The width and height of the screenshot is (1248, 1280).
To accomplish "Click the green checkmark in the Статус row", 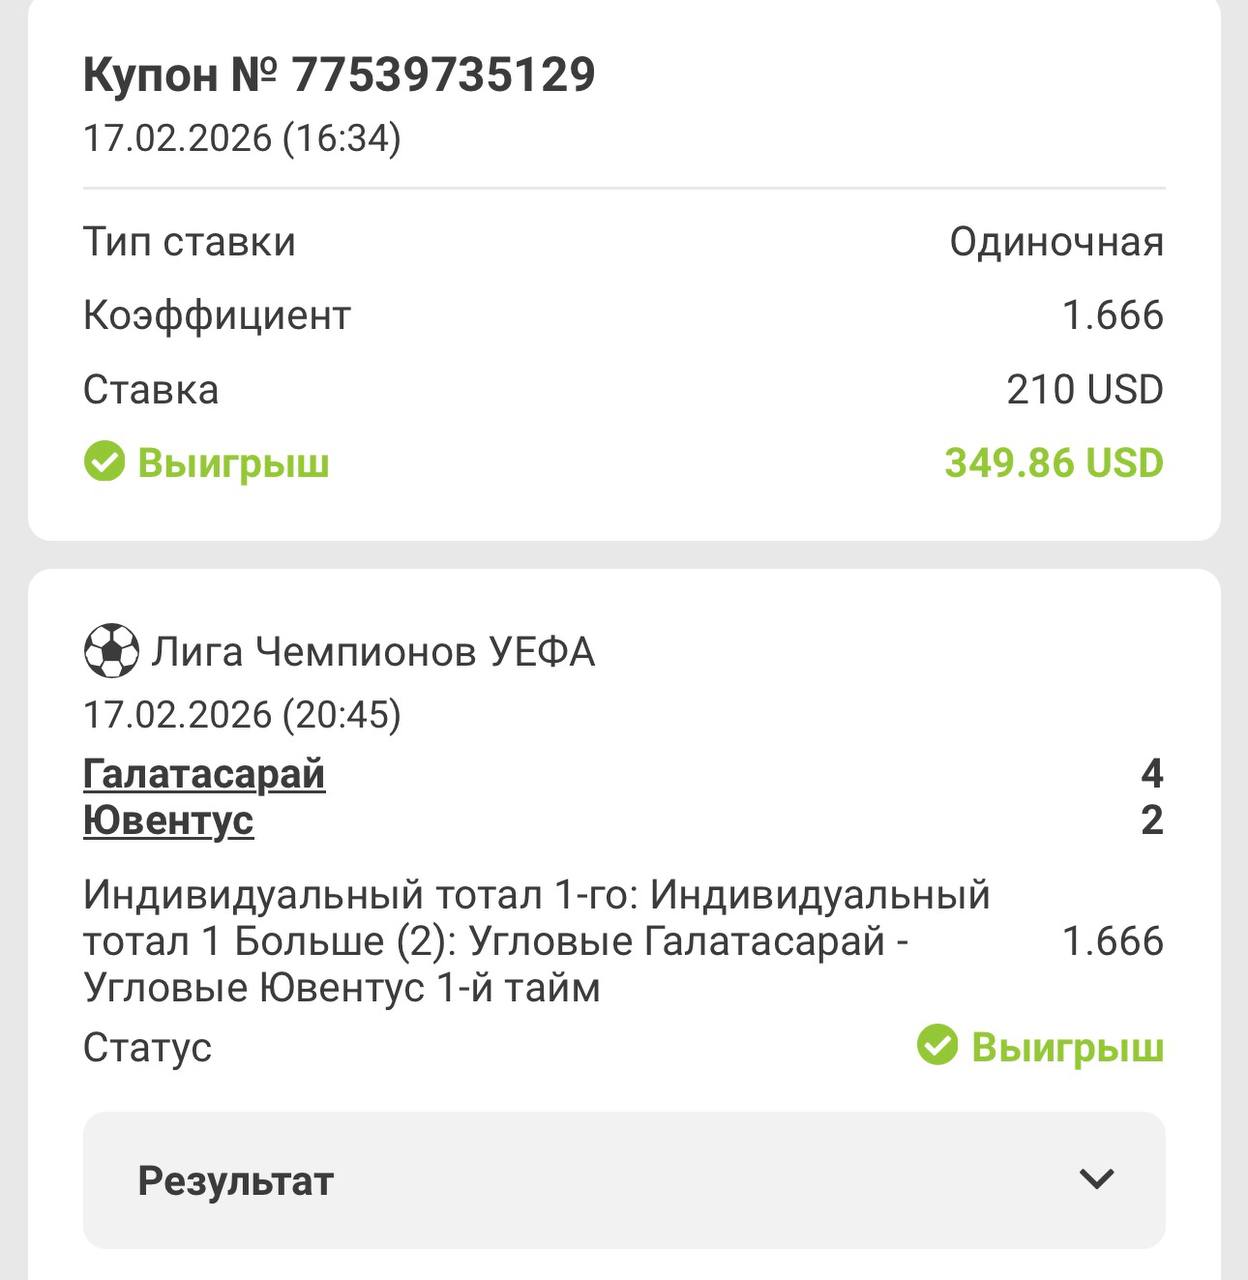I will pyautogui.click(x=937, y=1046).
